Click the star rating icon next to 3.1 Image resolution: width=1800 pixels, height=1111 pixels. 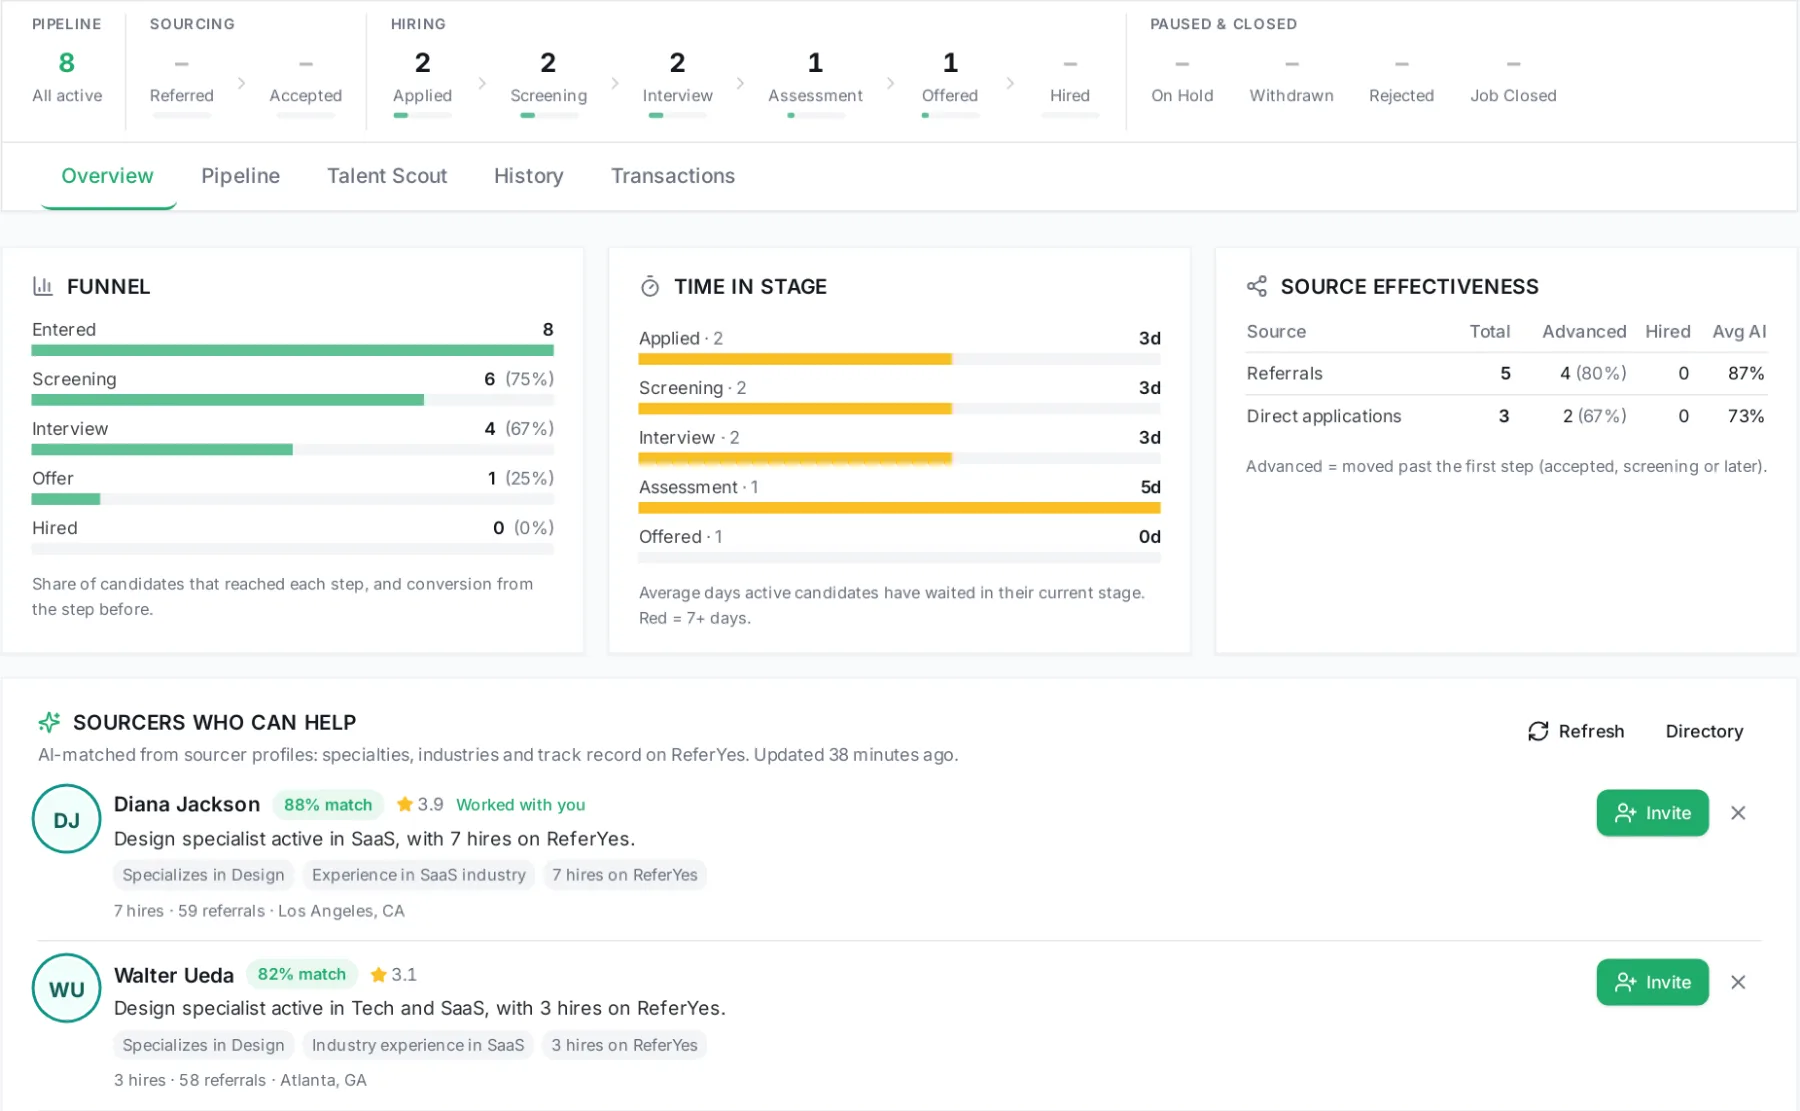[x=379, y=974]
